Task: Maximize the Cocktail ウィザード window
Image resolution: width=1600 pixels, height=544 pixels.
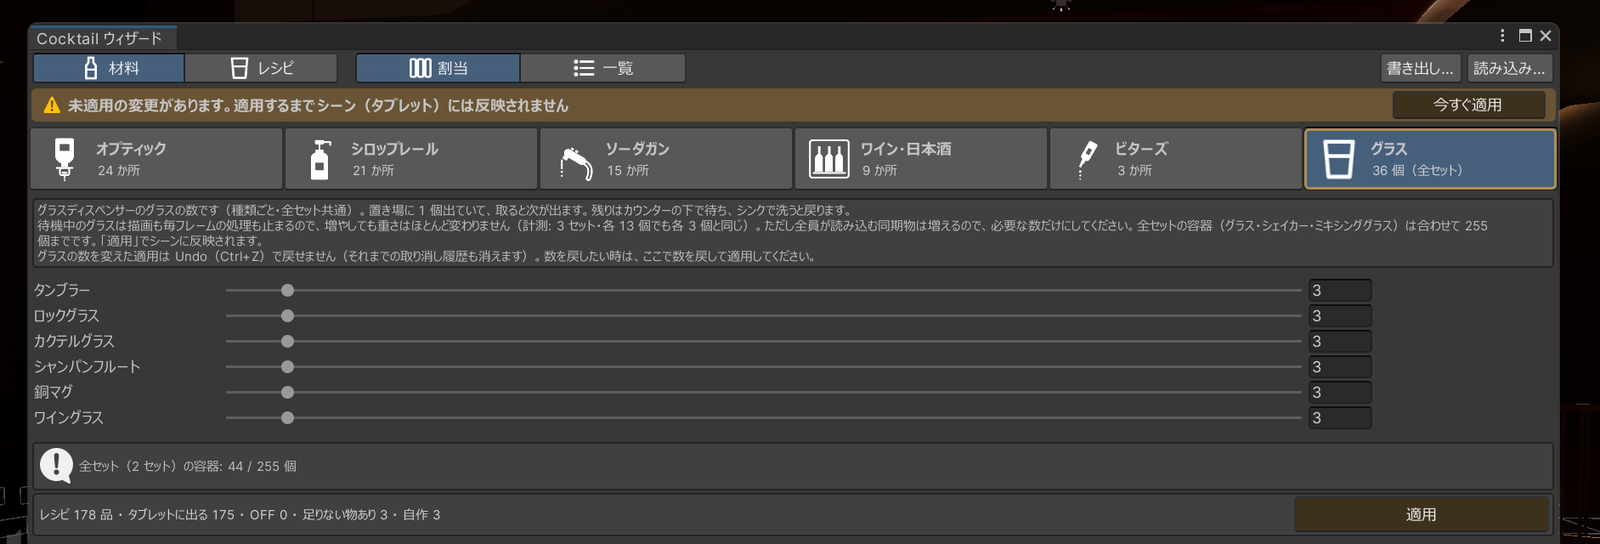Action: (x=1525, y=35)
